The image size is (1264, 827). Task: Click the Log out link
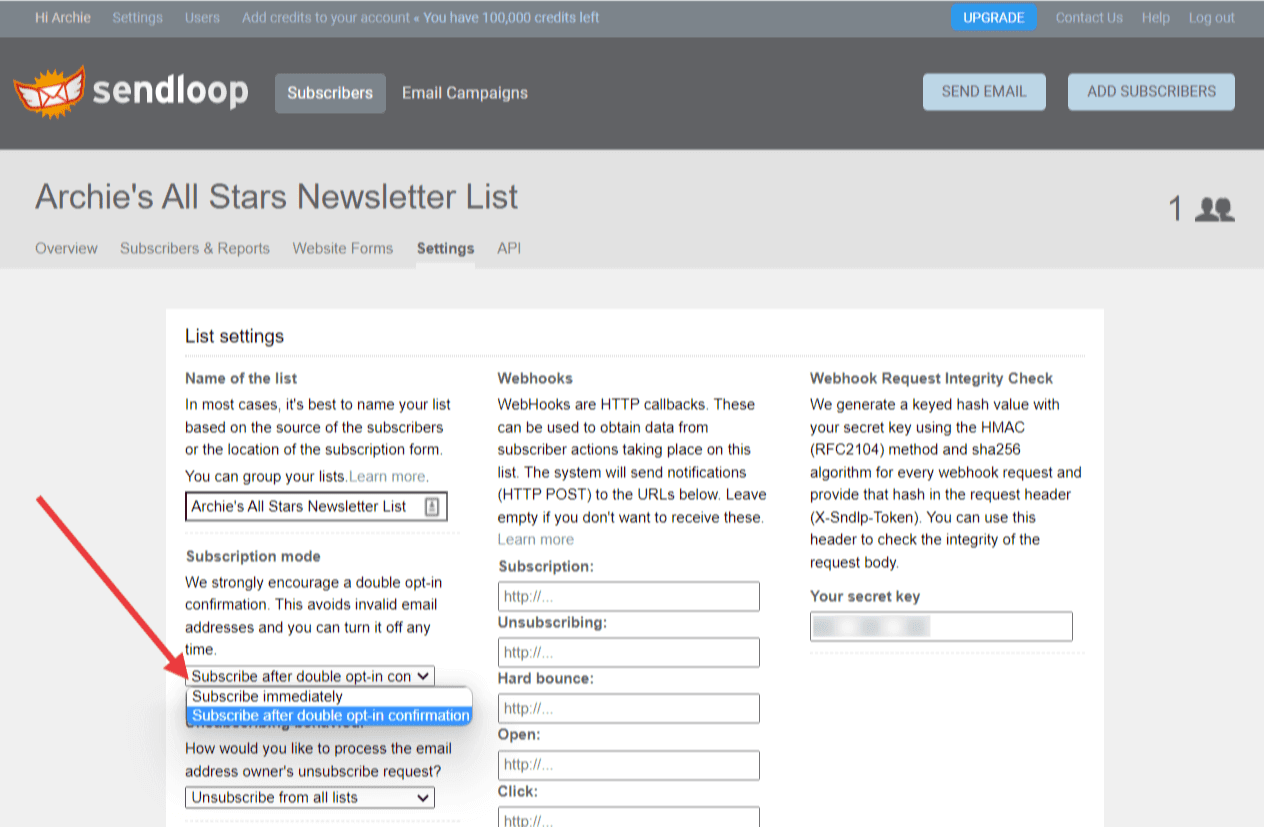1211,17
